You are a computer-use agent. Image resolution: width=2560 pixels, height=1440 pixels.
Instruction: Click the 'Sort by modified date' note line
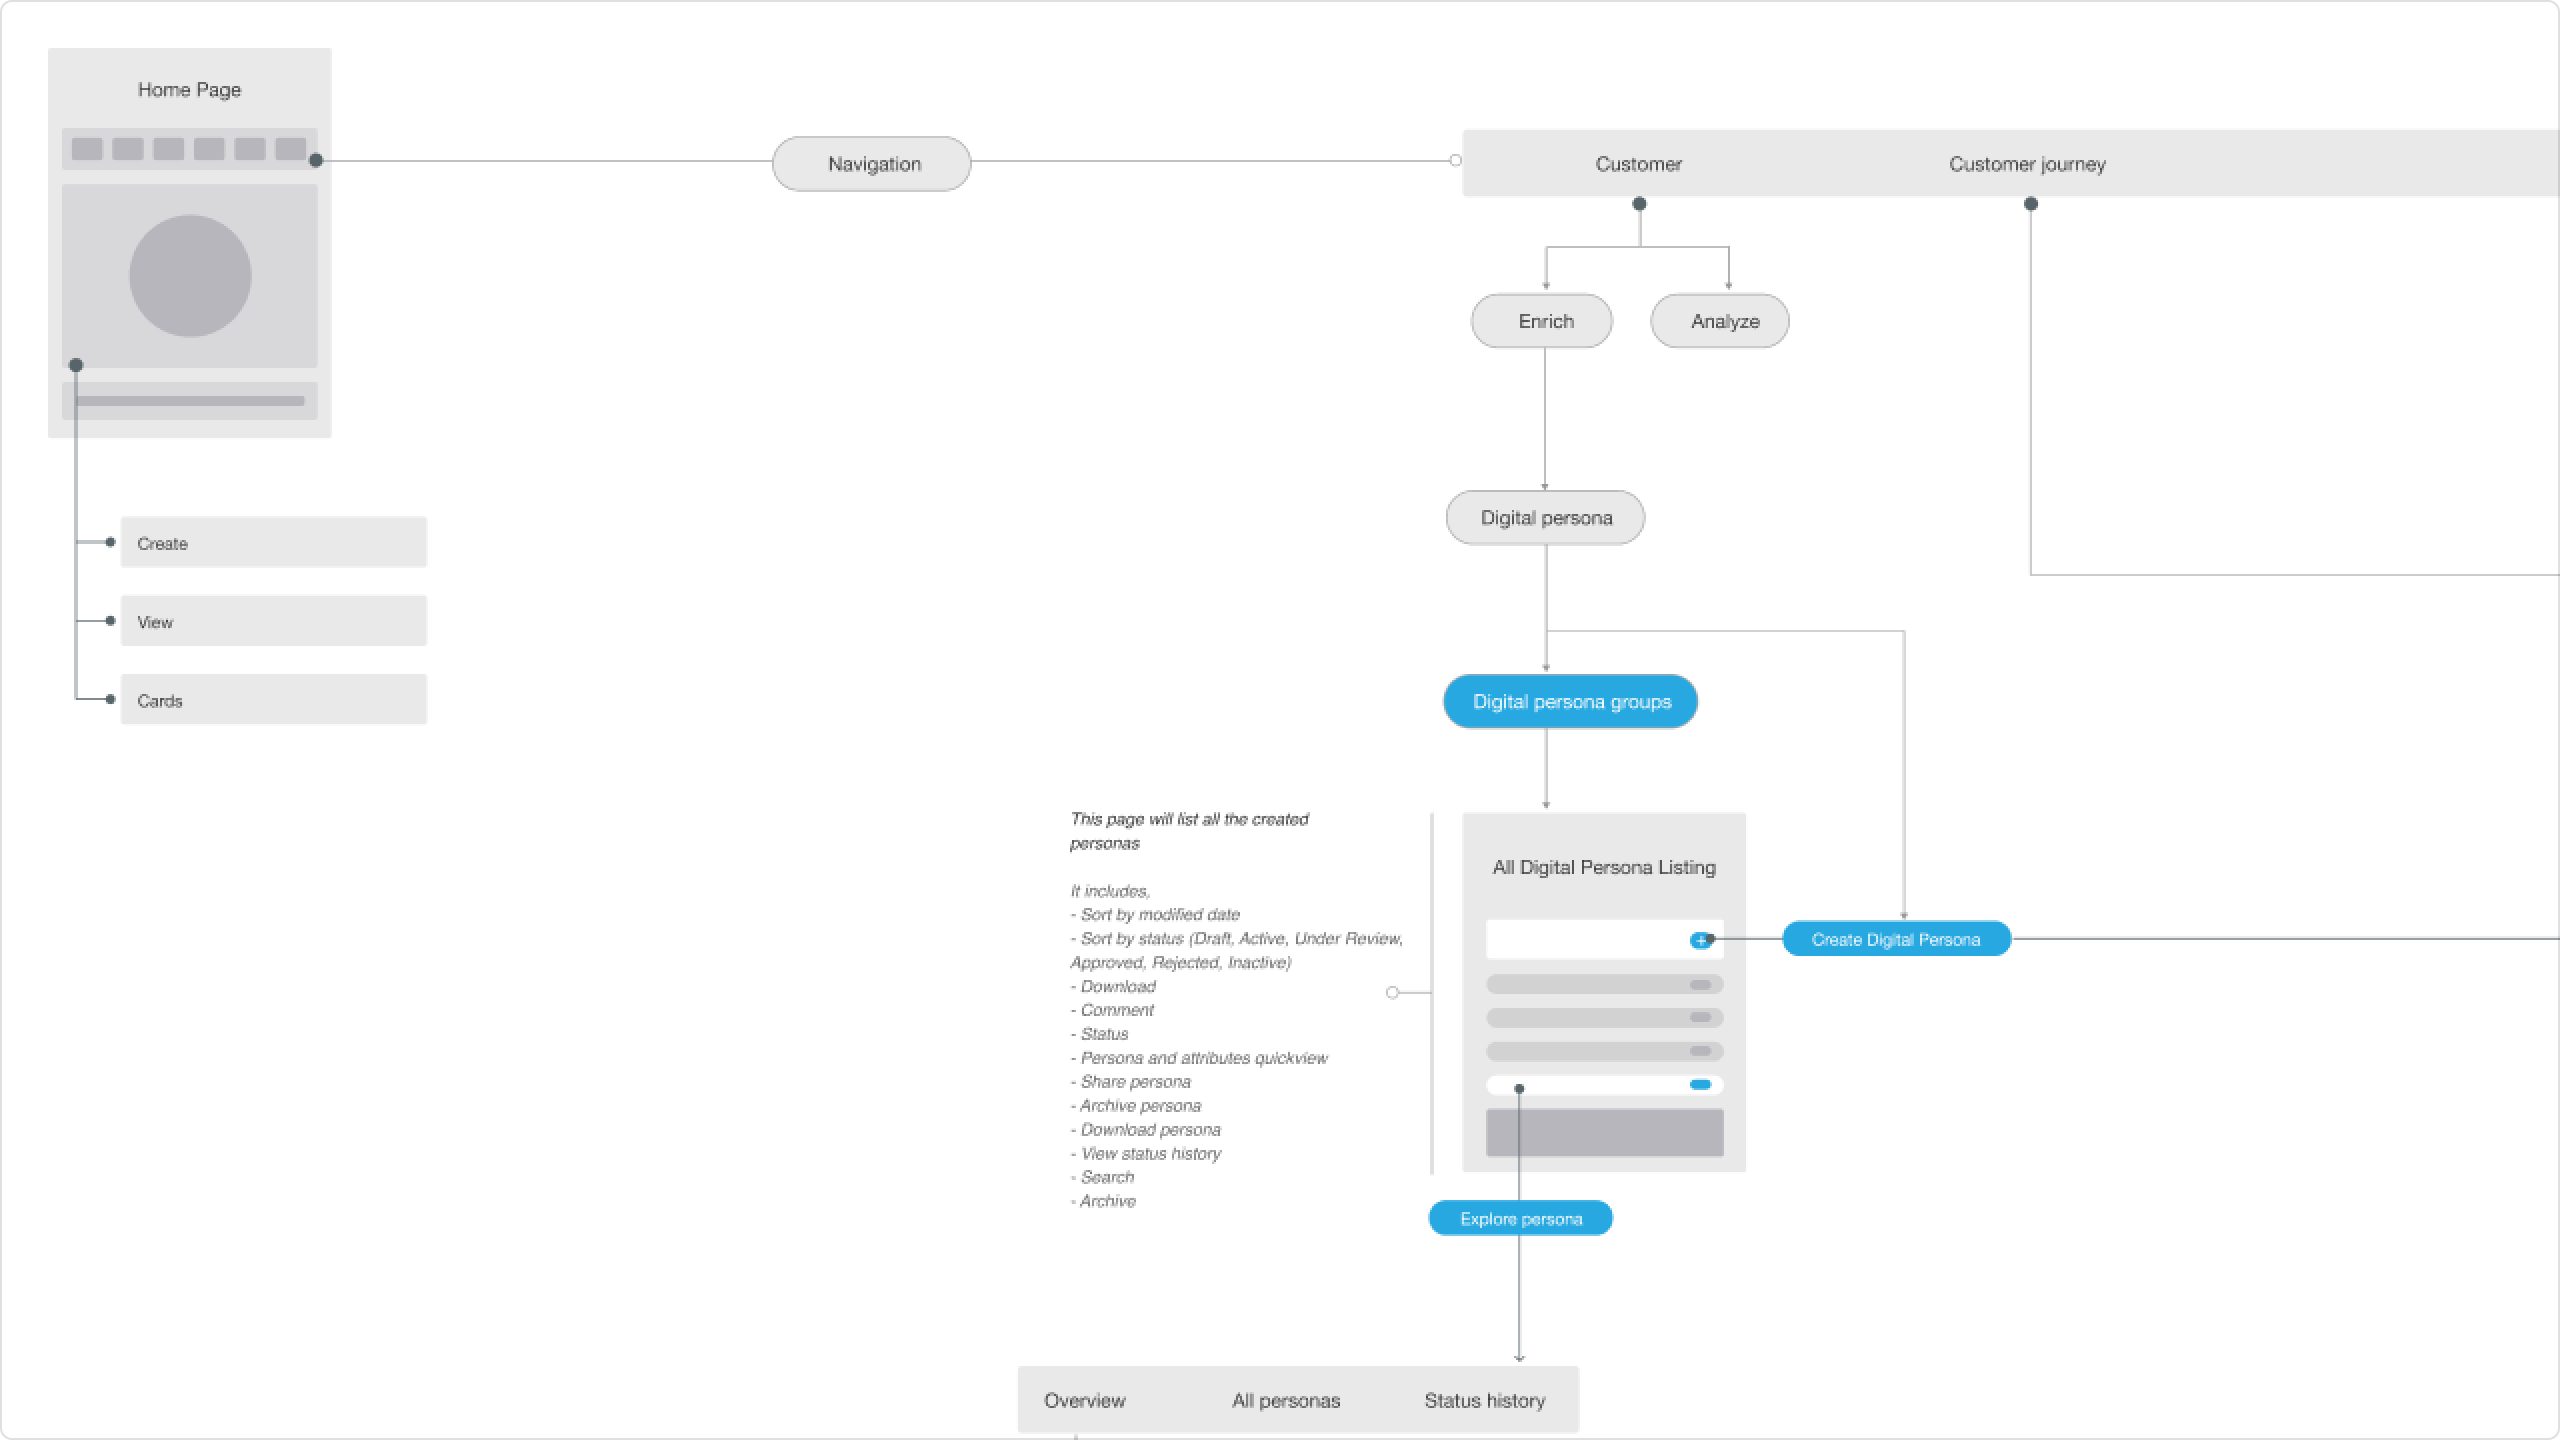click(1155, 914)
